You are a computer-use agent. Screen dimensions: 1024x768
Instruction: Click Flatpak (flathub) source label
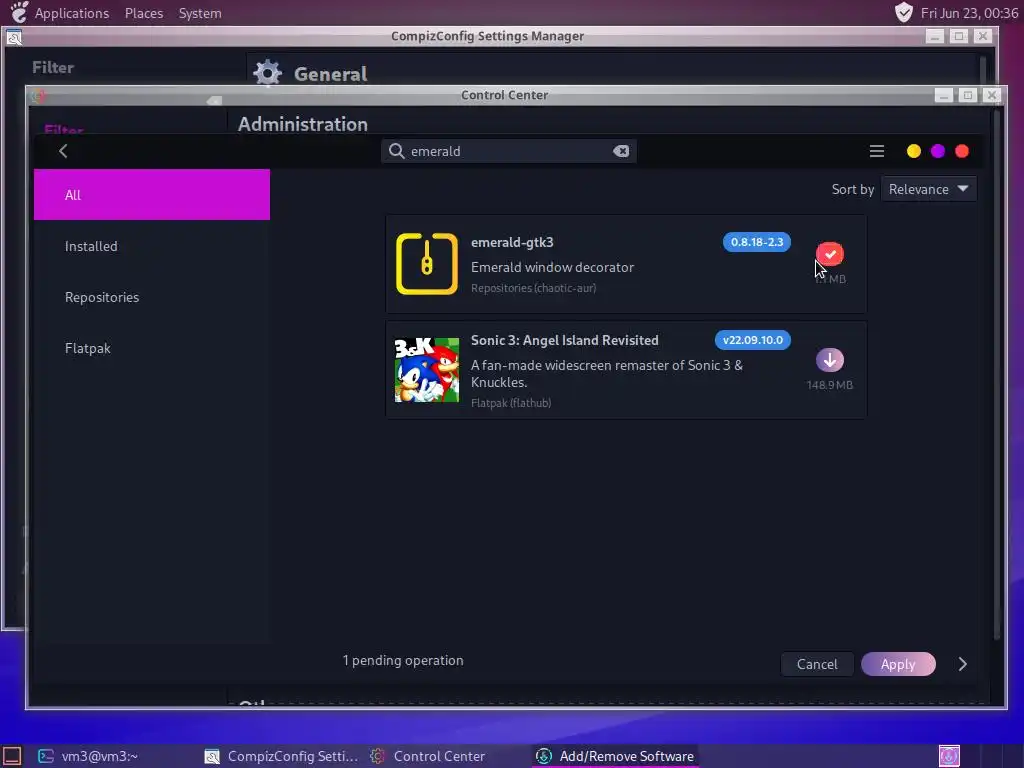pyautogui.click(x=511, y=403)
